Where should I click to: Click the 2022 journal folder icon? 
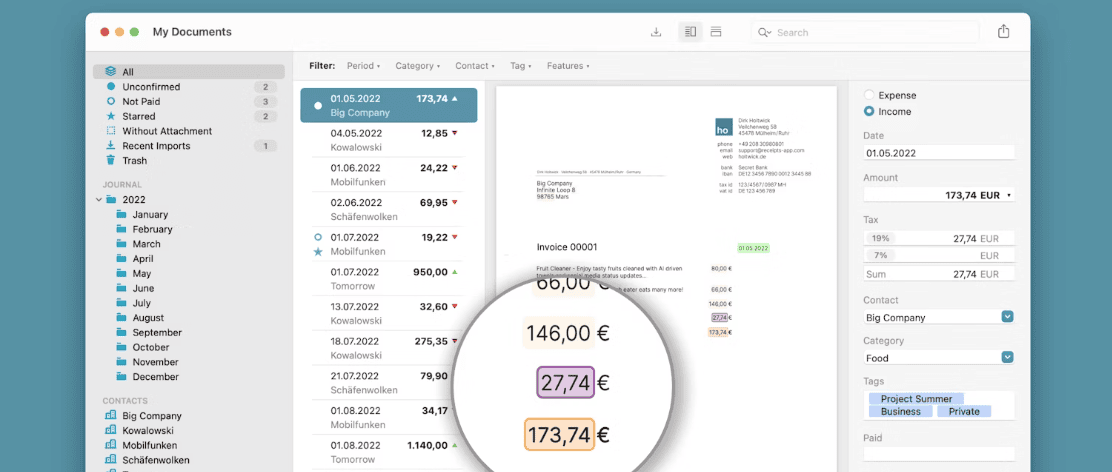click(x=111, y=200)
